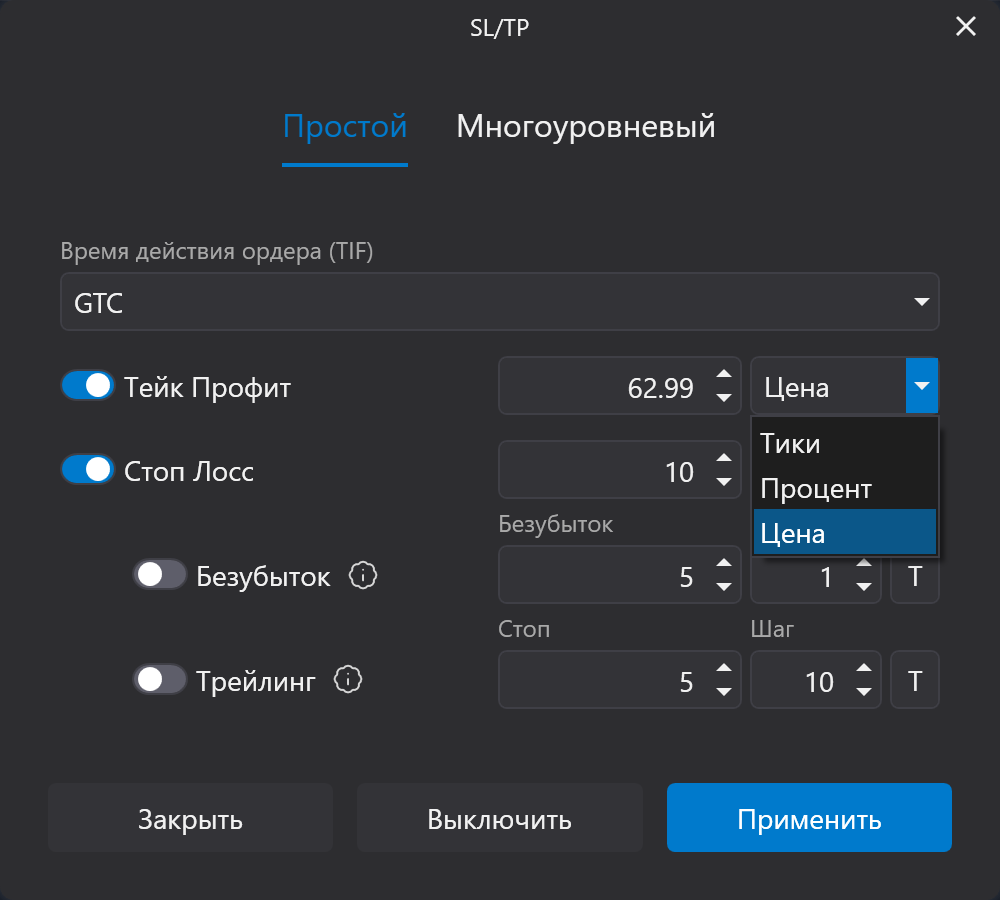Click the Выключить button
1000x900 pixels.
pos(500,819)
